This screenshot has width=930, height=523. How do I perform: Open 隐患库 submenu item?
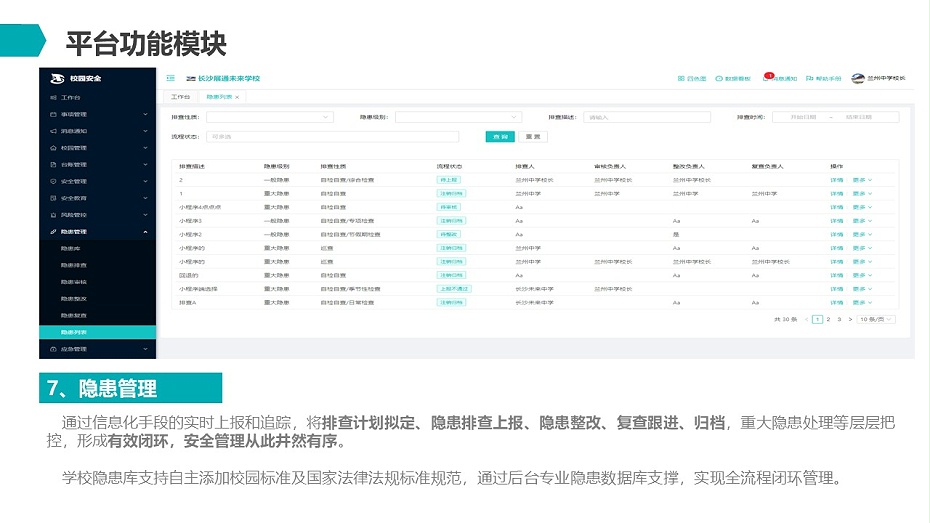[71, 248]
